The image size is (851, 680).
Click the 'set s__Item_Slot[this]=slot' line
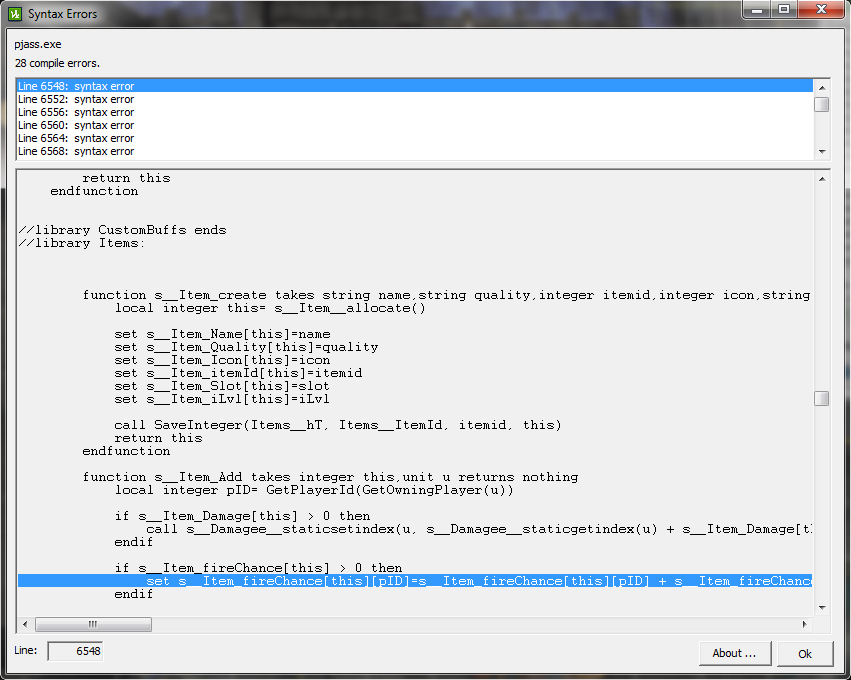pyautogui.click(x=221, y=386)
